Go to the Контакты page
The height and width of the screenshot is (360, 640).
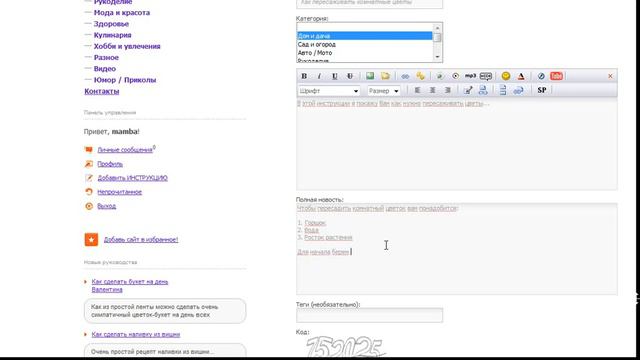(x=102, y=91)
